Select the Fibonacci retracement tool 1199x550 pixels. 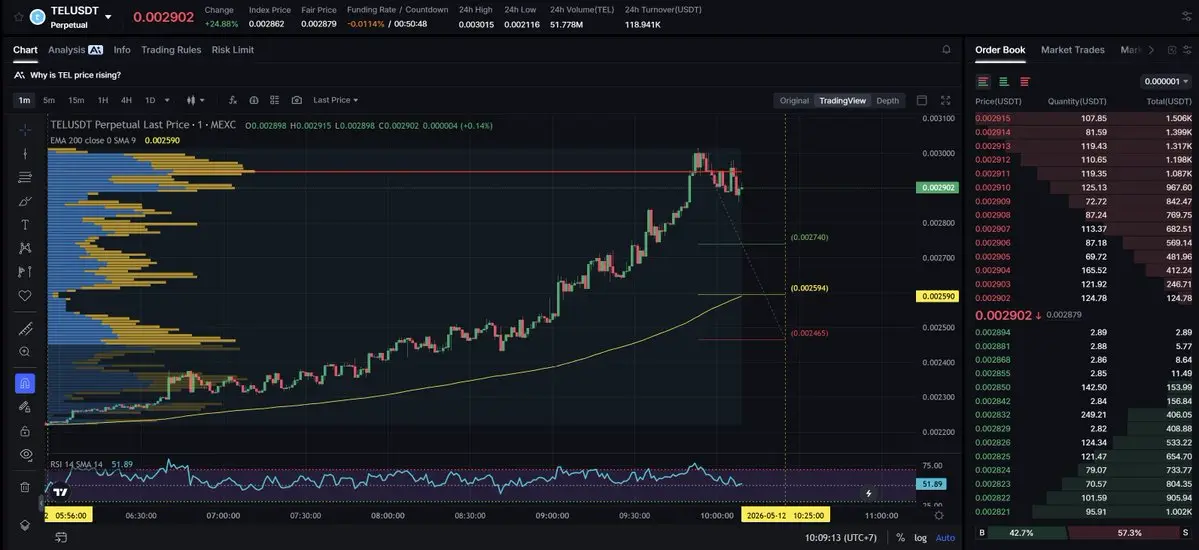coord(24,177)
